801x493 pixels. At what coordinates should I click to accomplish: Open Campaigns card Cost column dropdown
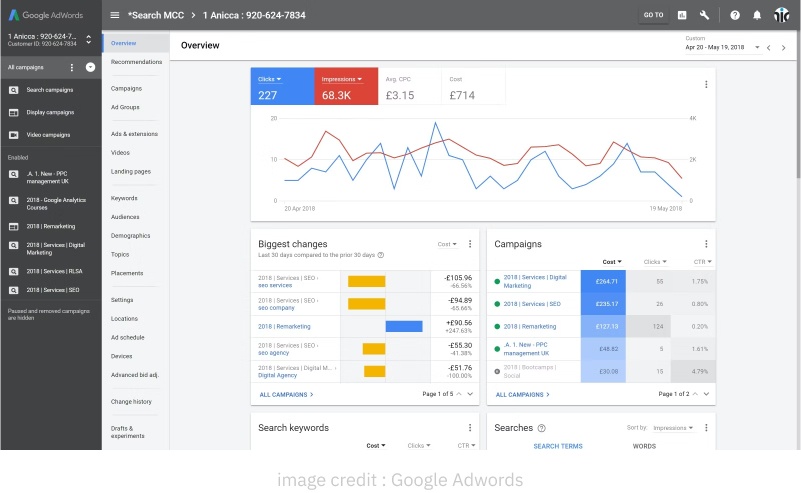(x=612, y=262)
